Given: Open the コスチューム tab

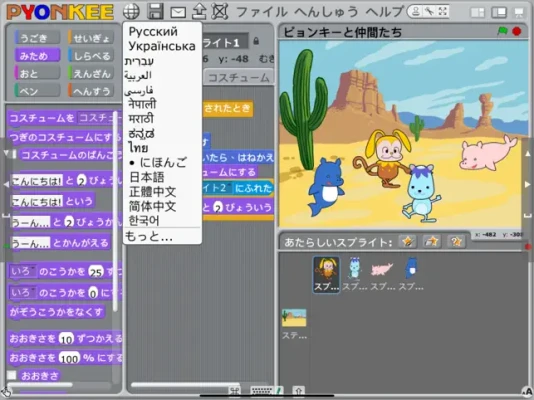Looking at the screenshot, I should [x=238, y=77].
